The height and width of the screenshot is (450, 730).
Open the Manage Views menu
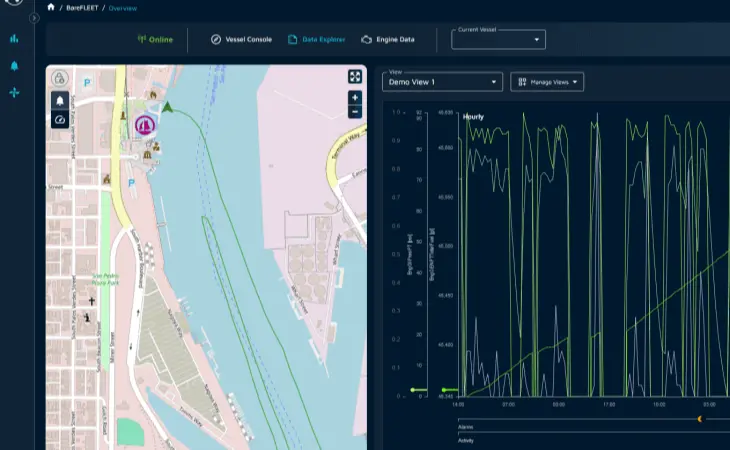pos(547,82)
